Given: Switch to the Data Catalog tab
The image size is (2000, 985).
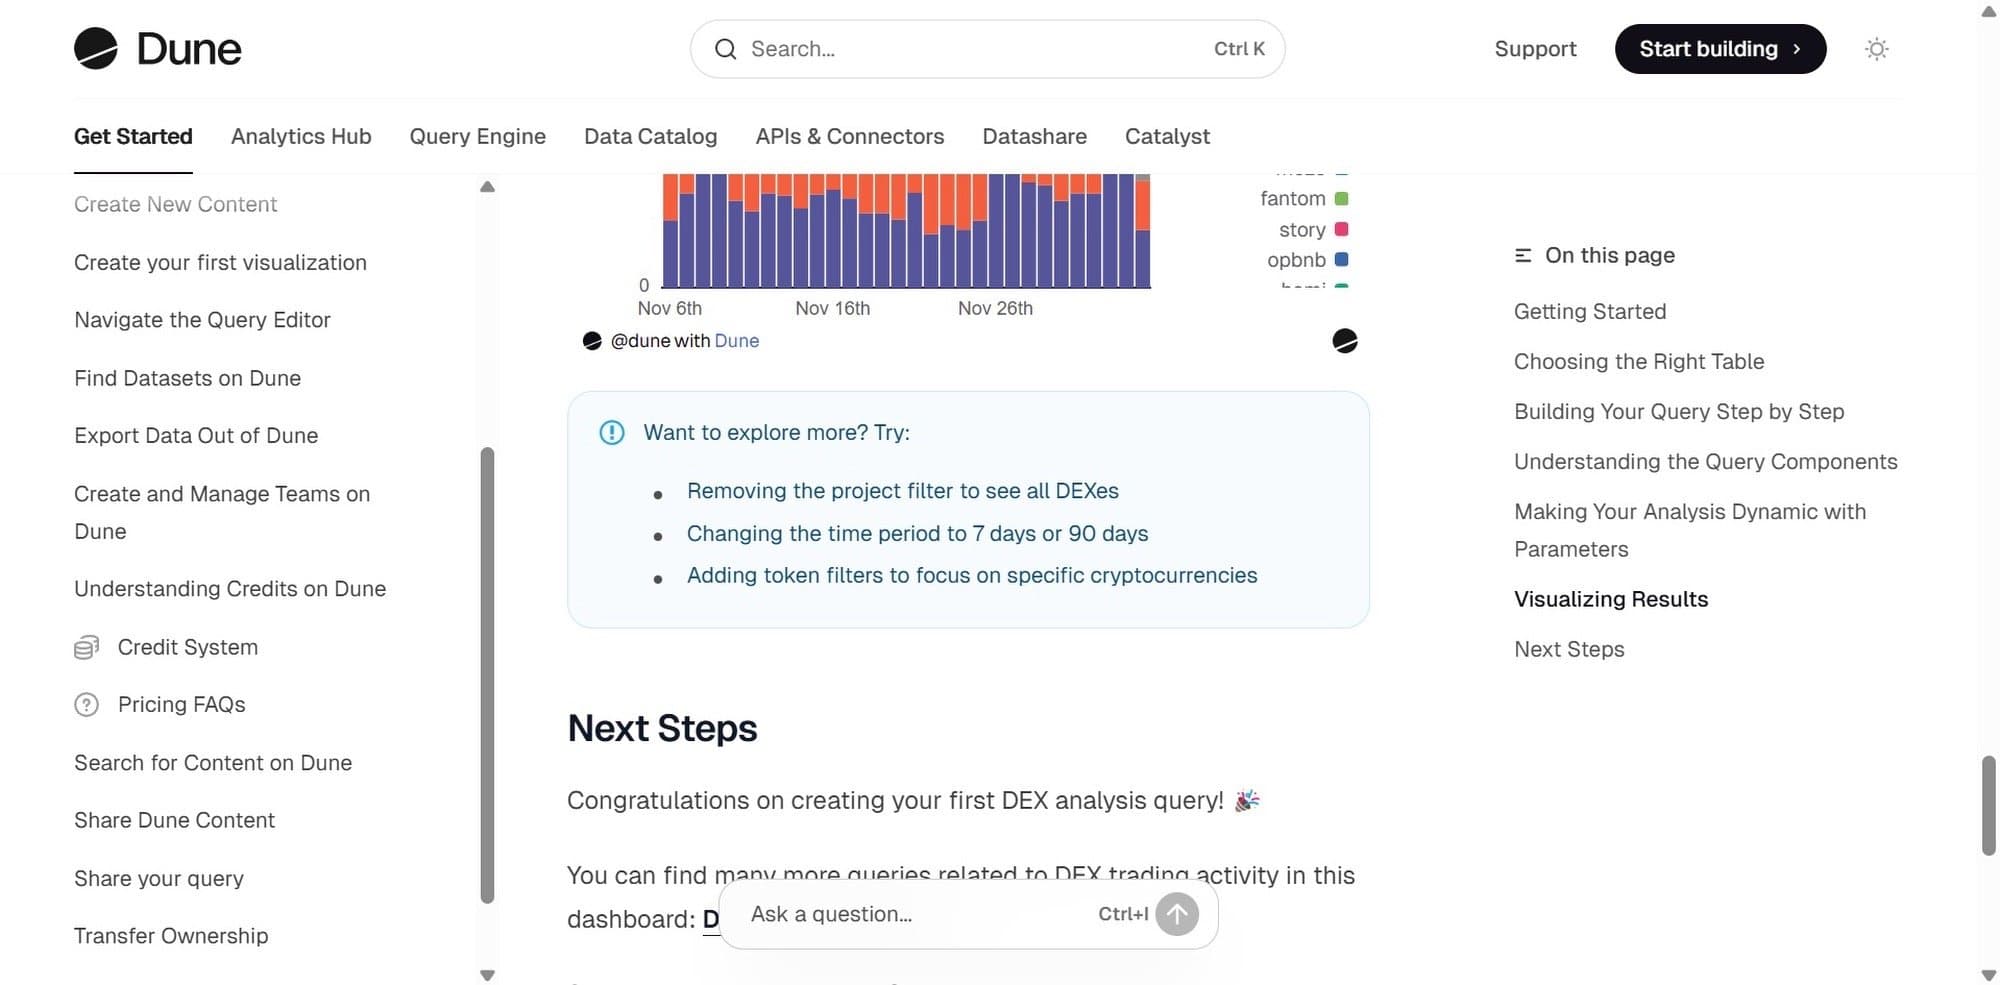Looking at the screenshot, I should [x=650, y=136].
